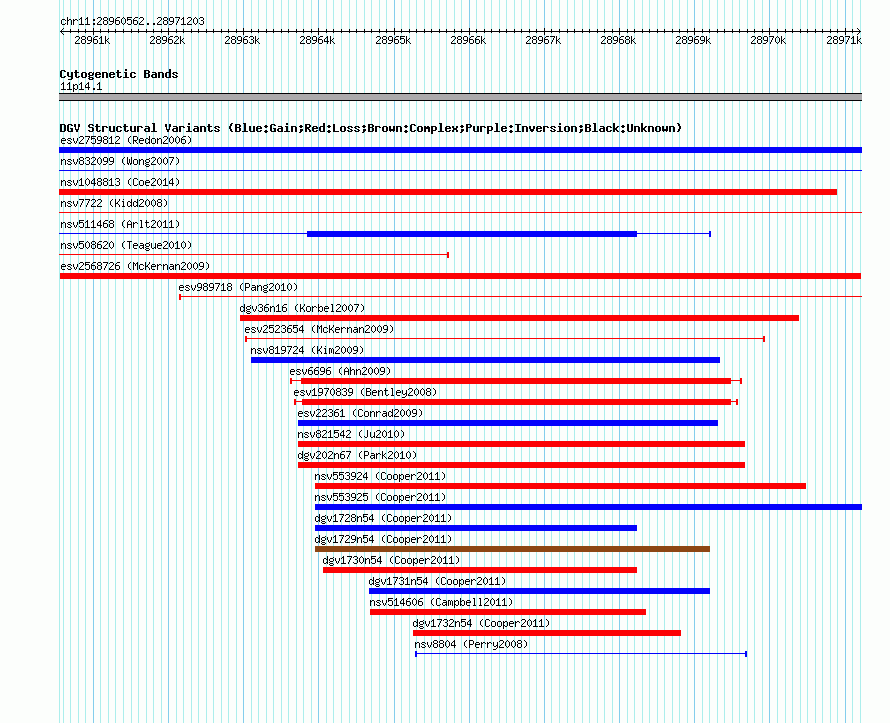The width and height of the screenshot is (890, 723).
Task: Open dgv1728n54 (Cooper2011) label
Action: [383, 518]
